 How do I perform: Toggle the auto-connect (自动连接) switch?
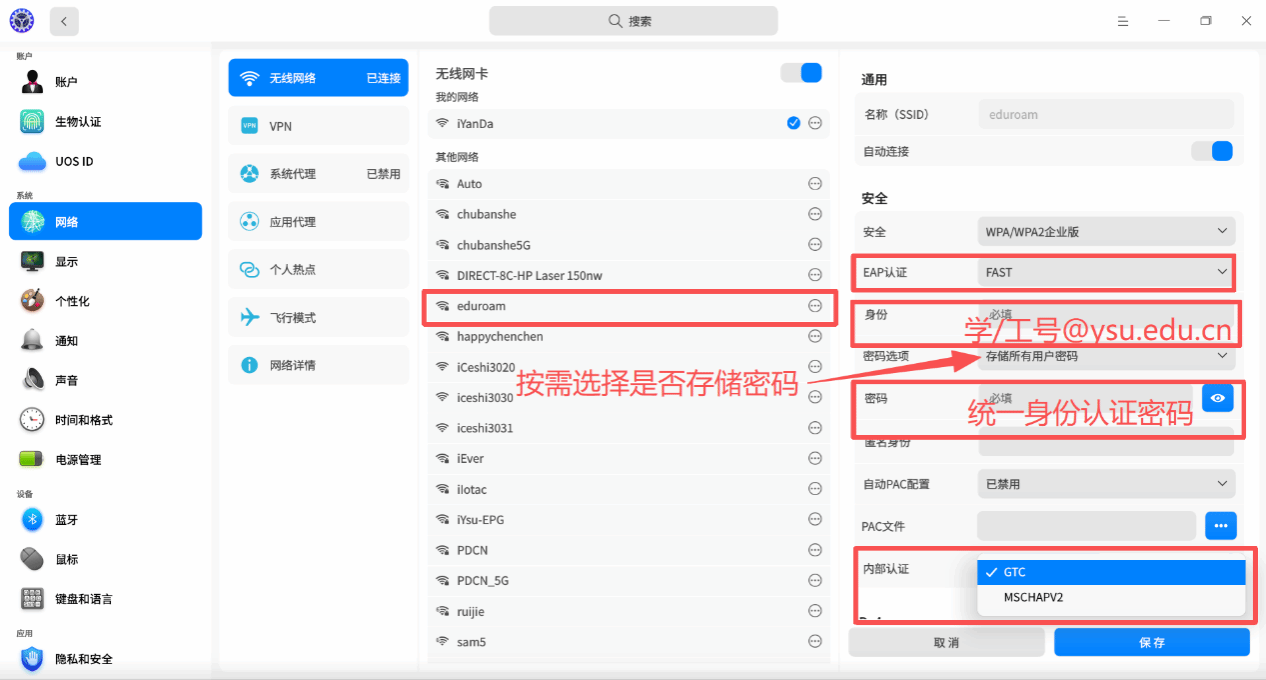click(x=1211, y=151)
